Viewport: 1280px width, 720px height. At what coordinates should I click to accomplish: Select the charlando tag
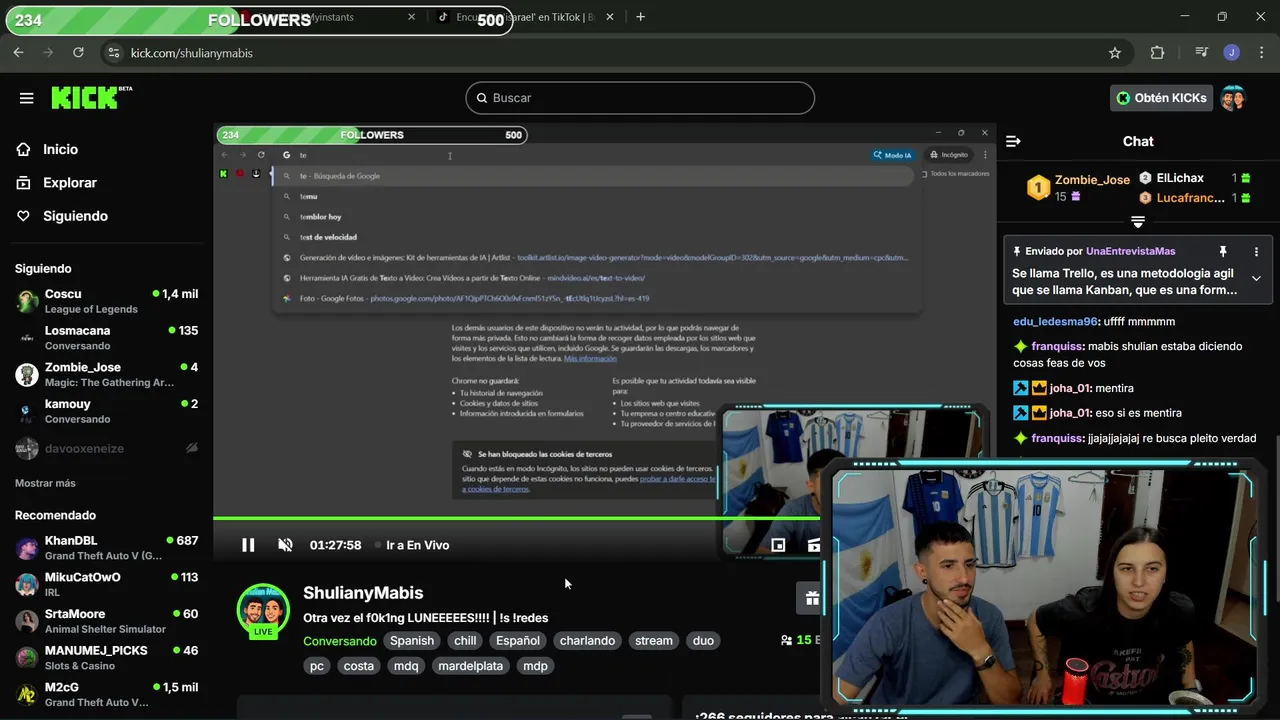coord(587,641)
